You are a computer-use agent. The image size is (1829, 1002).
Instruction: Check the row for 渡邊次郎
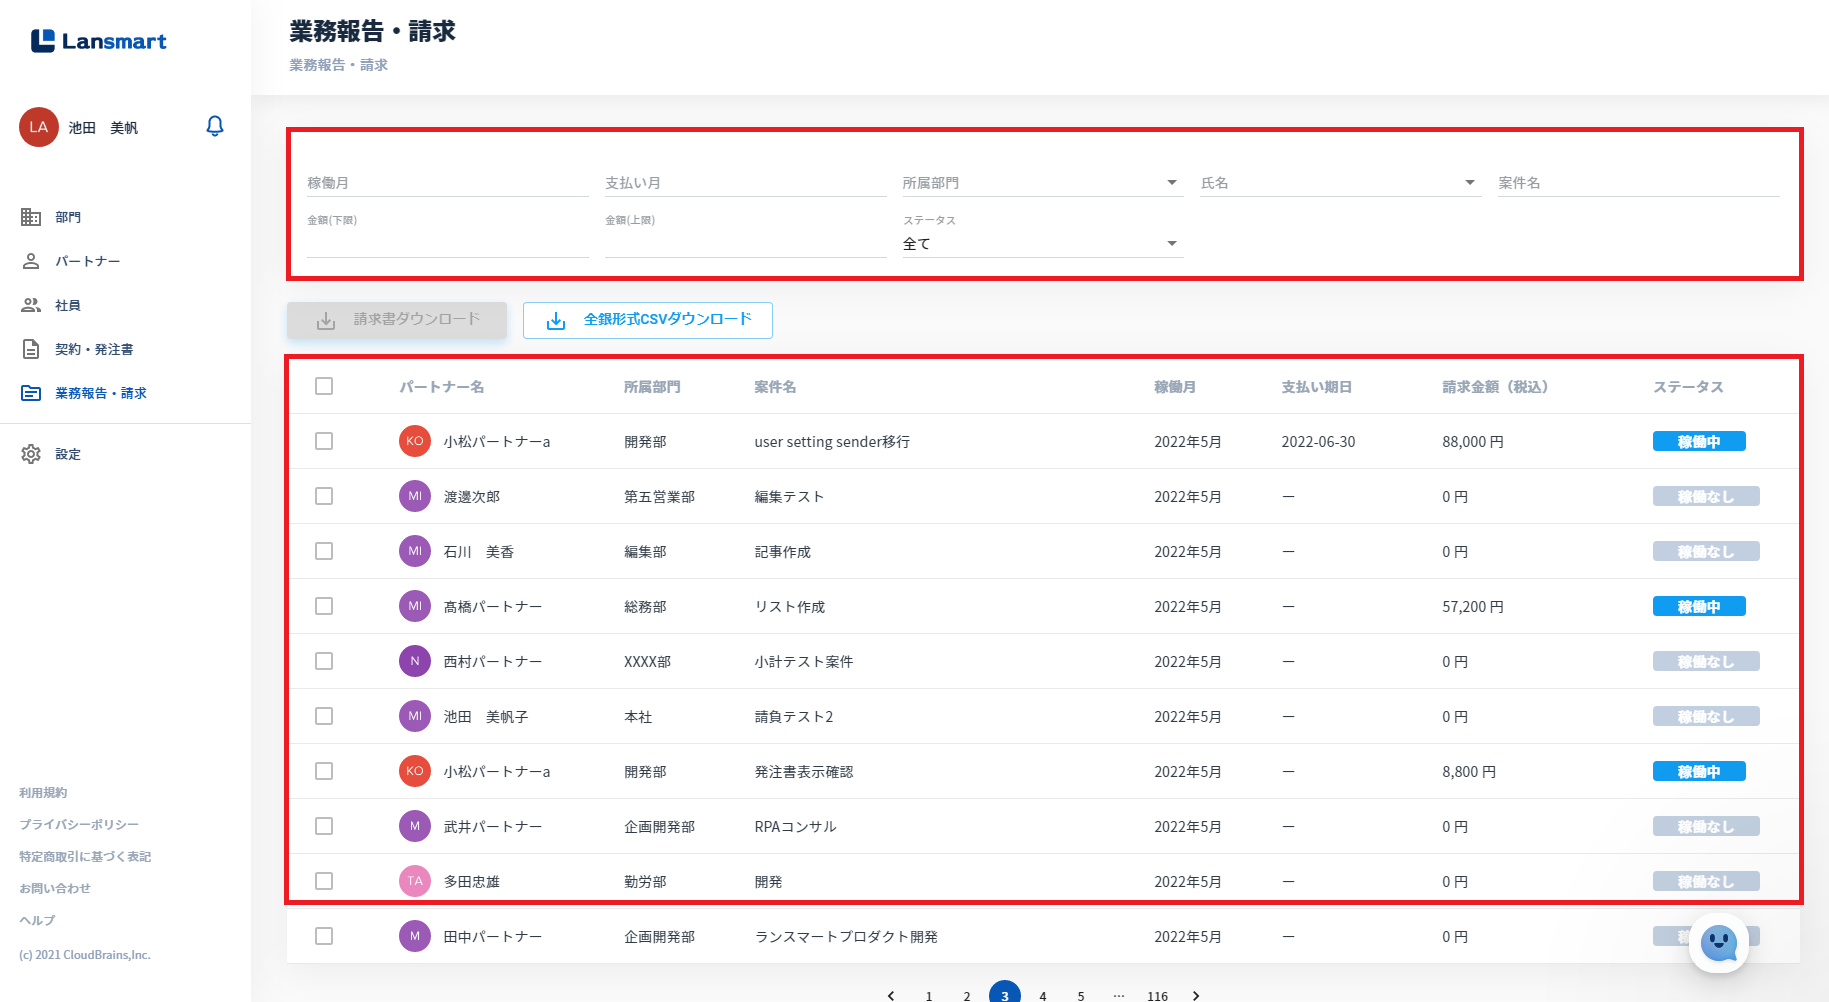point(324,496)
